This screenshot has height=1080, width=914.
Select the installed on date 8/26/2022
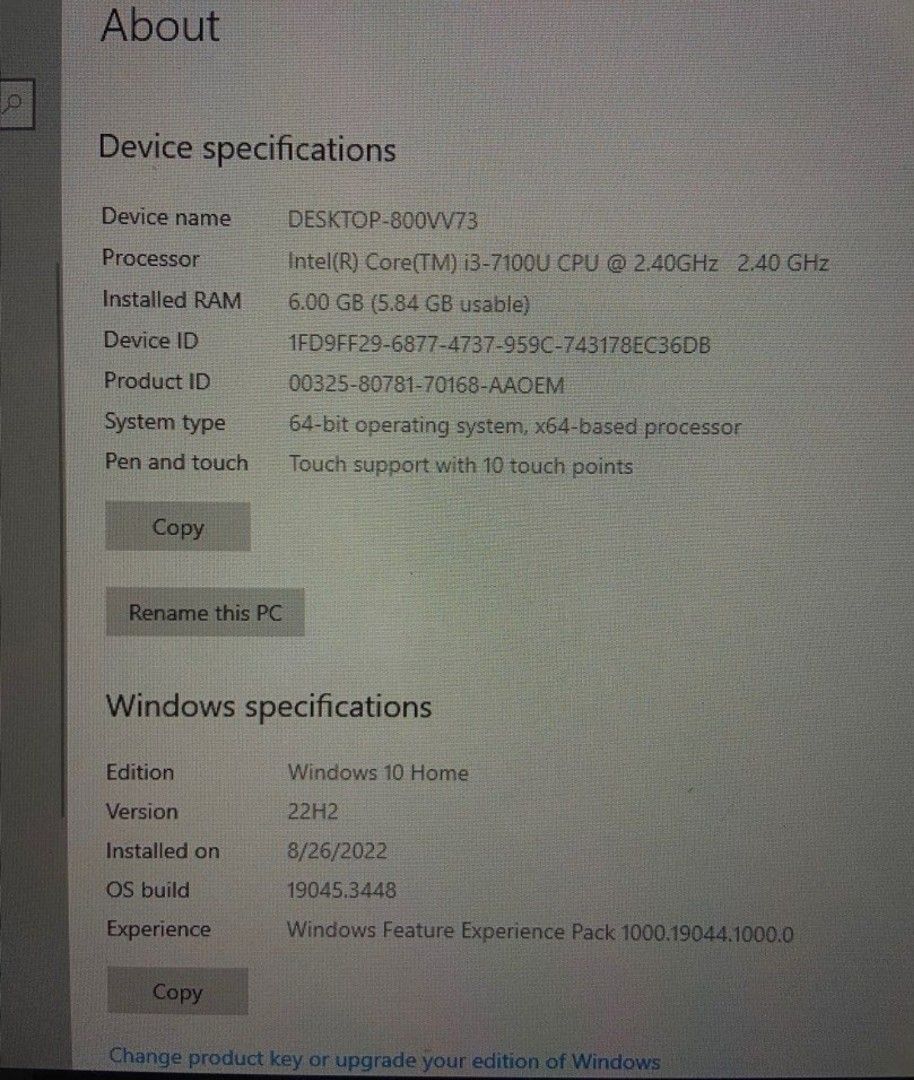tap(337, 851)
